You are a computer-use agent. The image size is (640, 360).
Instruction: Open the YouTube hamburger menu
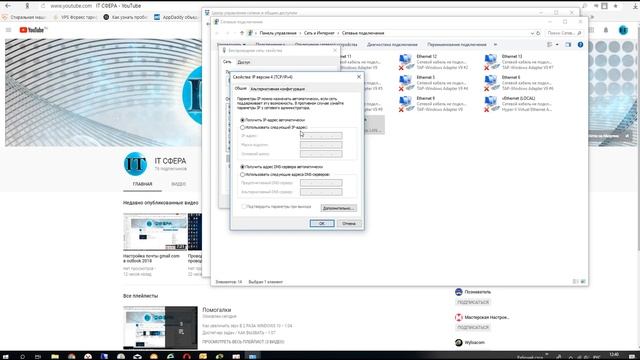[x=9, y=30]
